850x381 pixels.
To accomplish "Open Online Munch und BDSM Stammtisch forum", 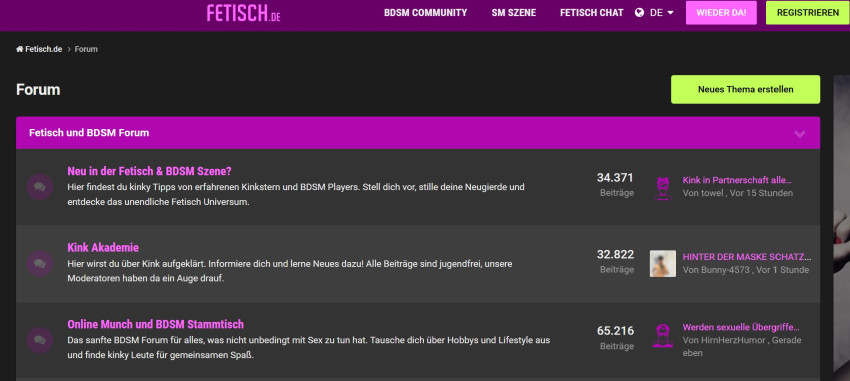I will click(156, 324).
